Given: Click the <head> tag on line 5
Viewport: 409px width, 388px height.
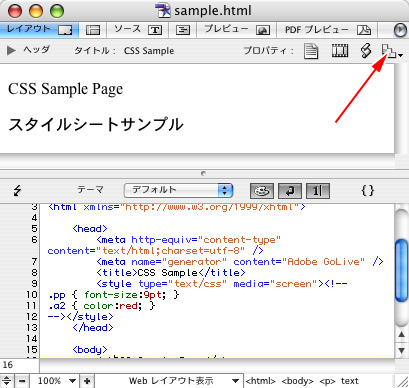Looking at the screenshot, I should click(90, 229).
